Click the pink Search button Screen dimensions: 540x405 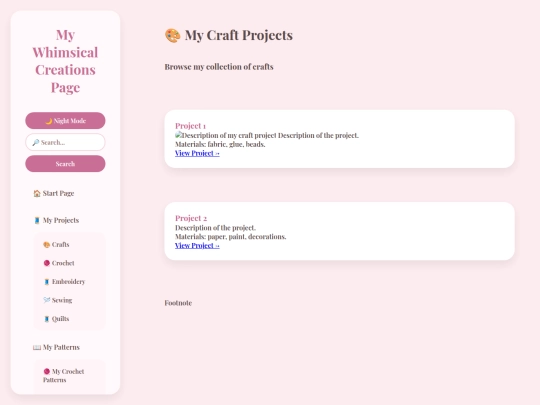click(x=65, y=164)
